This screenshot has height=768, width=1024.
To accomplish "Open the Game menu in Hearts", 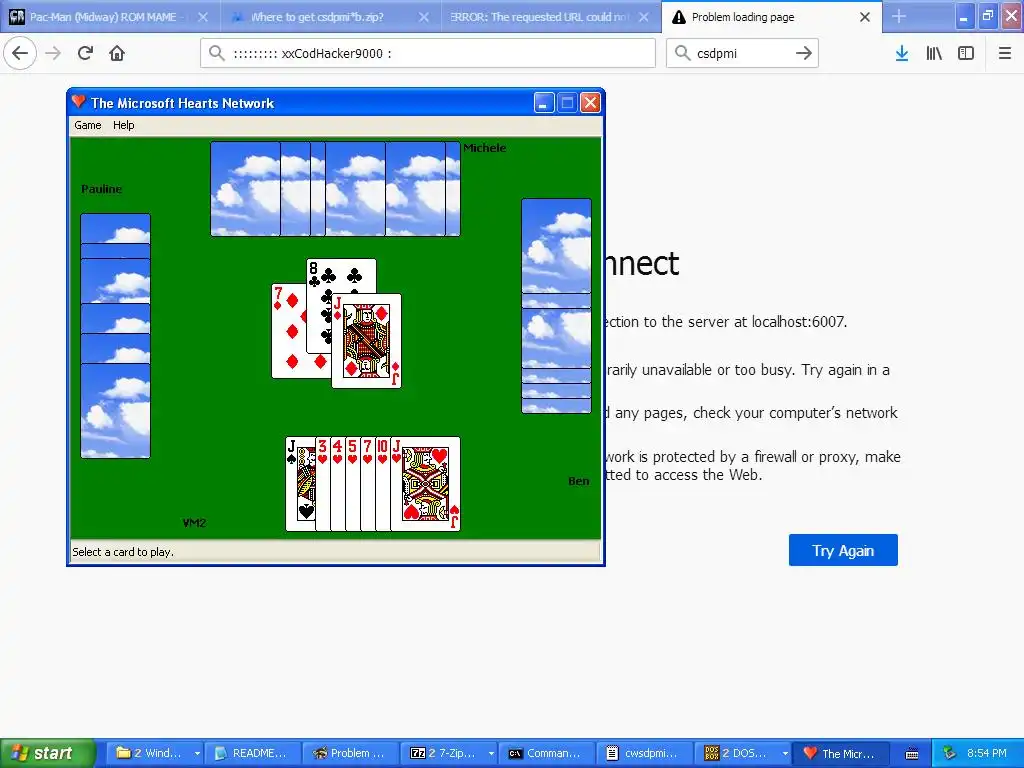I will 88,125.
